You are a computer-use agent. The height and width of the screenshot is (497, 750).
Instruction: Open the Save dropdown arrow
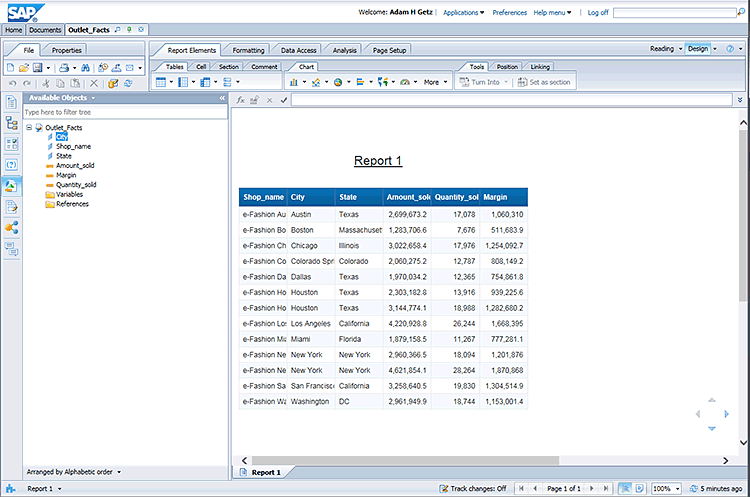point(48,68)
